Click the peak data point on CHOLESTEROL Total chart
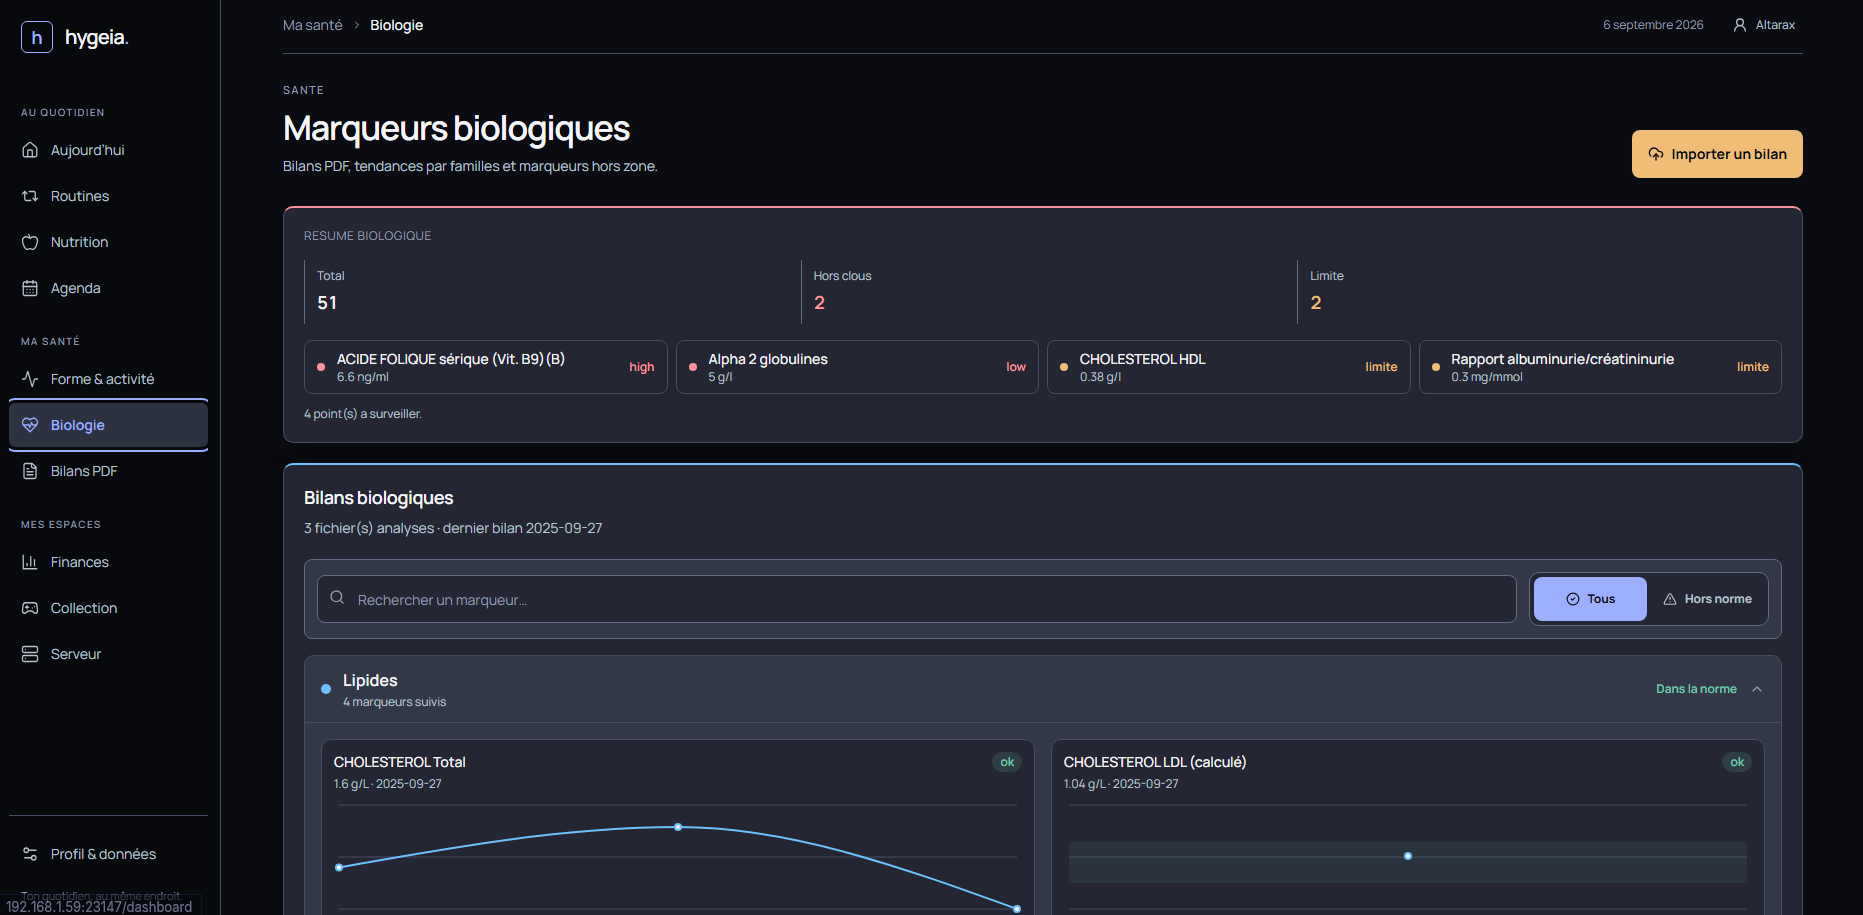Image resolution: width=1863 pixels, height=915 pixels. click(x=678, y=827)
